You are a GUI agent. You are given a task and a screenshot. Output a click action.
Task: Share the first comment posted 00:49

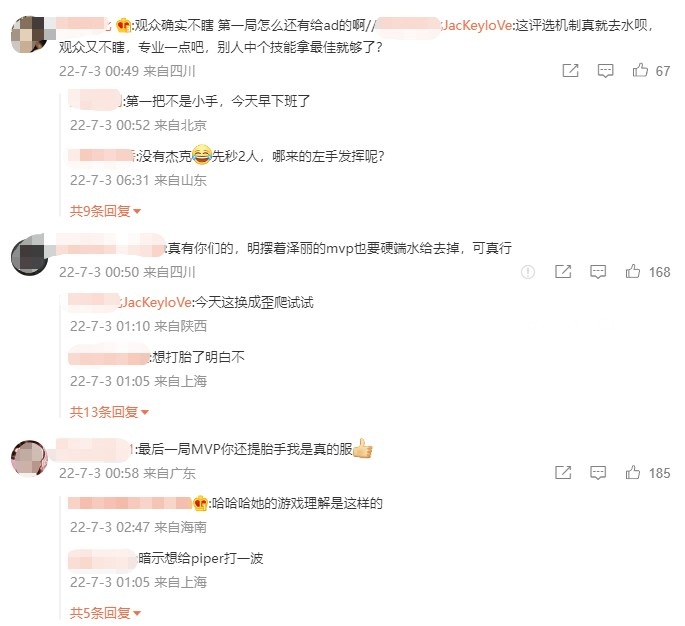tap(570, 71)
